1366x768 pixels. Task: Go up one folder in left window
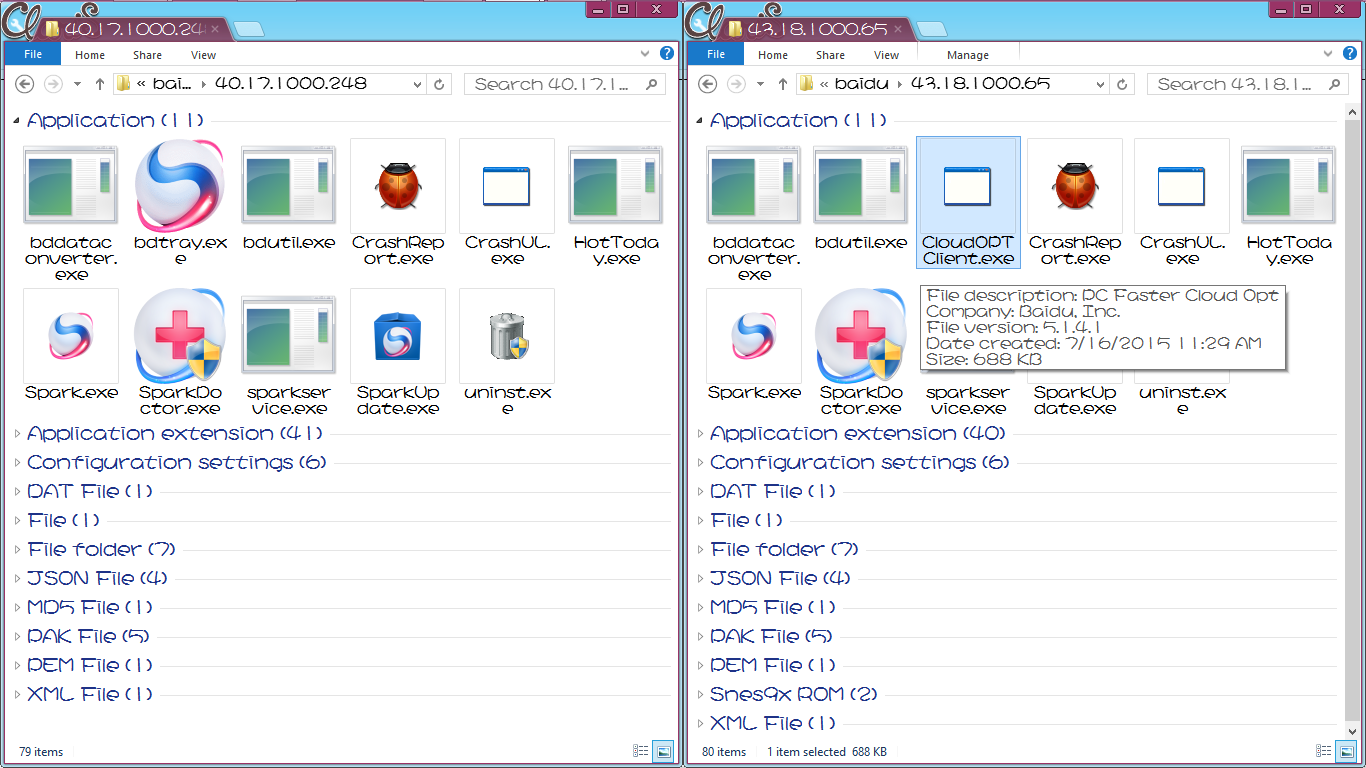tap(99, 84)
